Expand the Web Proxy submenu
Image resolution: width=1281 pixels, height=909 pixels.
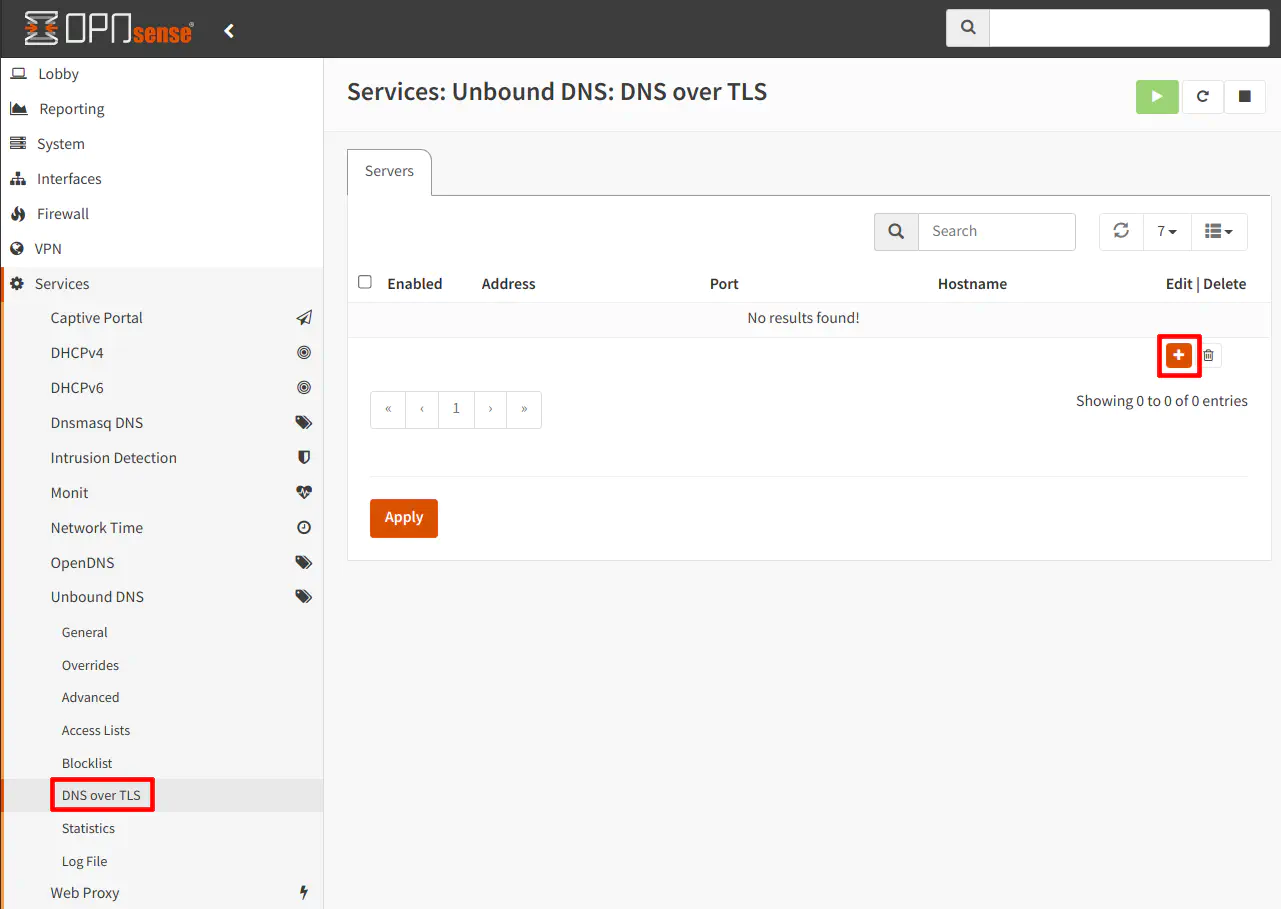[x=85, y=893]
